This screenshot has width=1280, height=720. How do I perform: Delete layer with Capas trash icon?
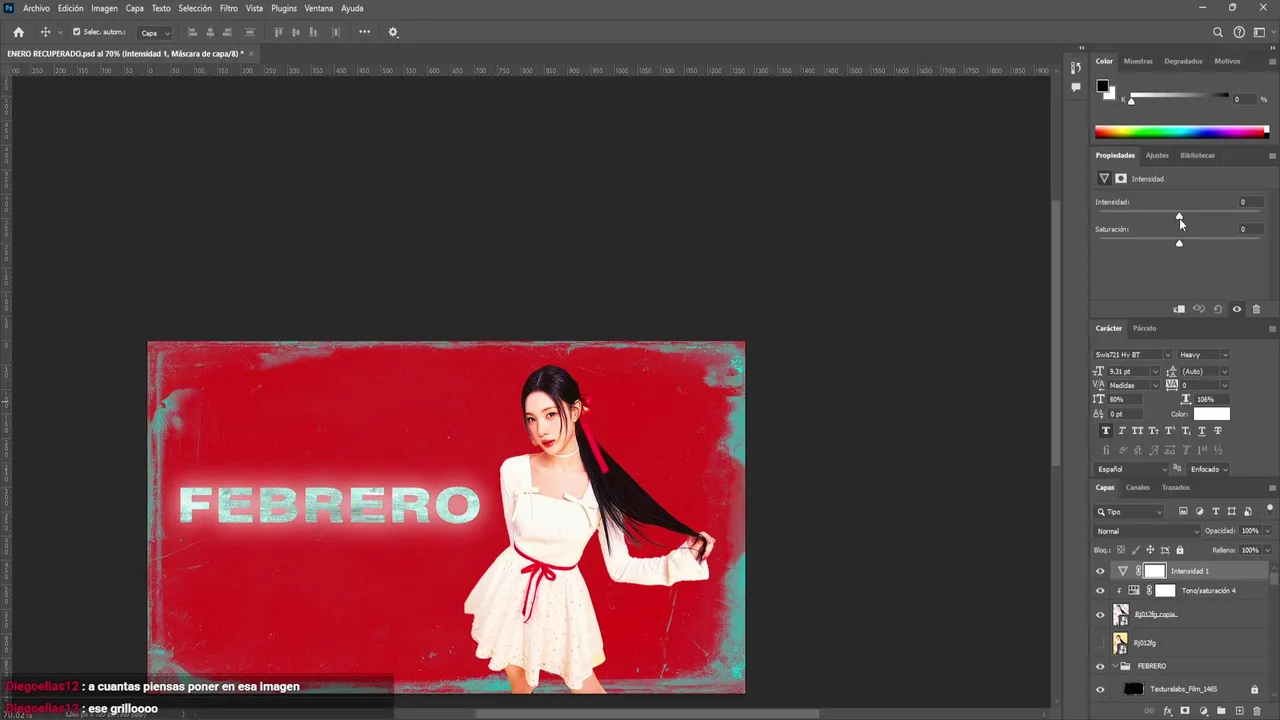1257,711
